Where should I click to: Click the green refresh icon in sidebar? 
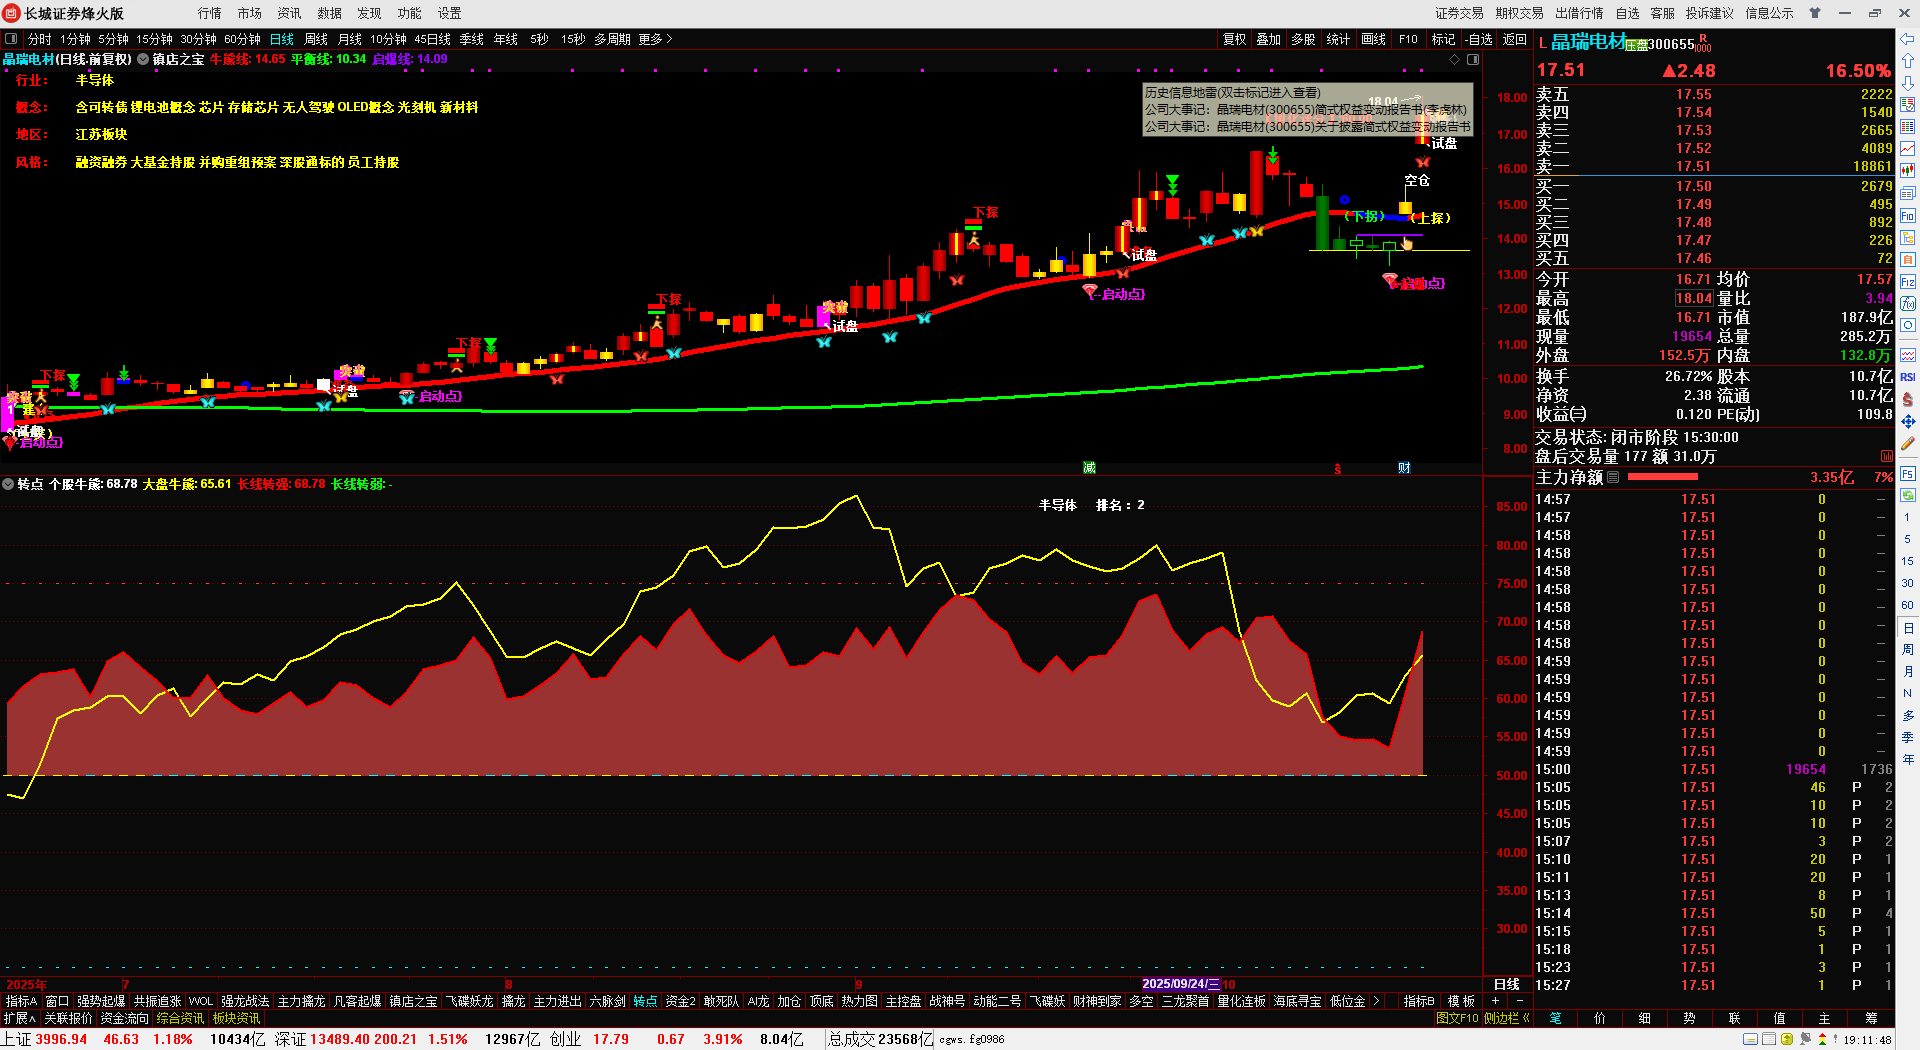click(1908, 494)
